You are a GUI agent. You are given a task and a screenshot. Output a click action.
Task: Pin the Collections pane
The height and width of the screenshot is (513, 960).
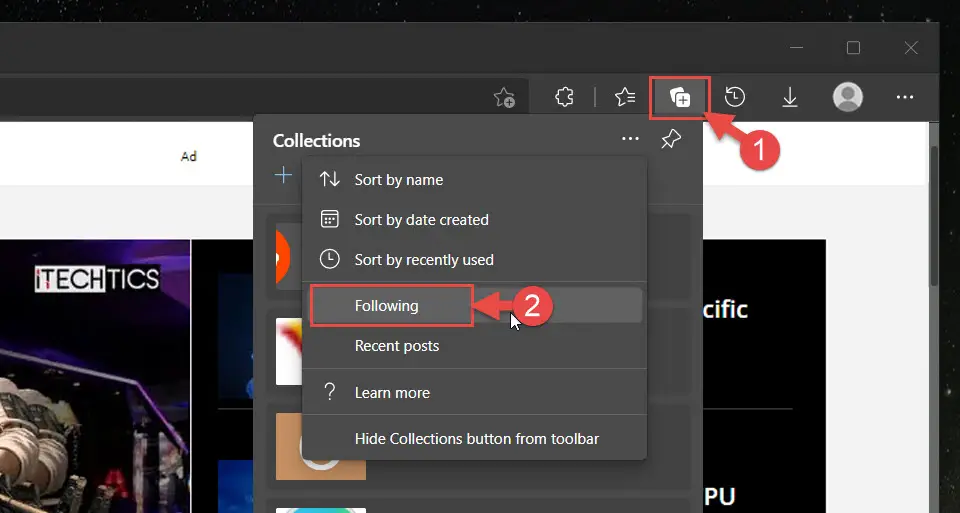click(x=671, y=140)
